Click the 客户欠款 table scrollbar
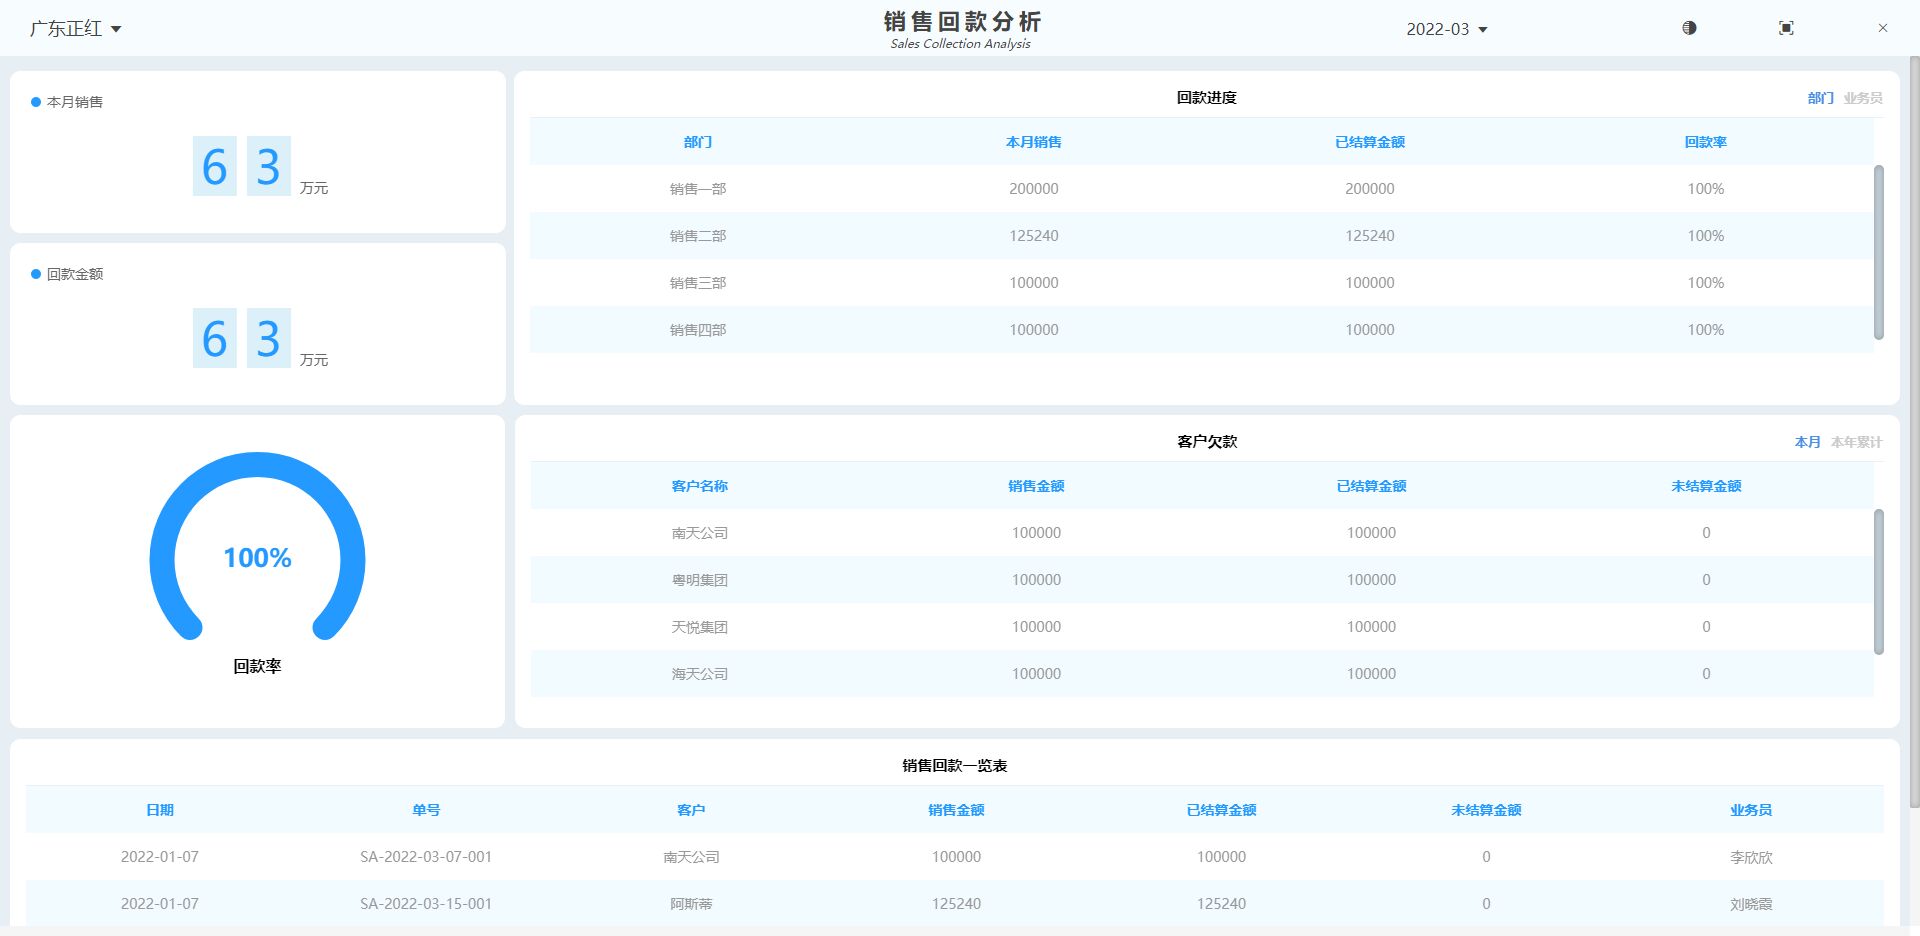 pos(1878,581)
